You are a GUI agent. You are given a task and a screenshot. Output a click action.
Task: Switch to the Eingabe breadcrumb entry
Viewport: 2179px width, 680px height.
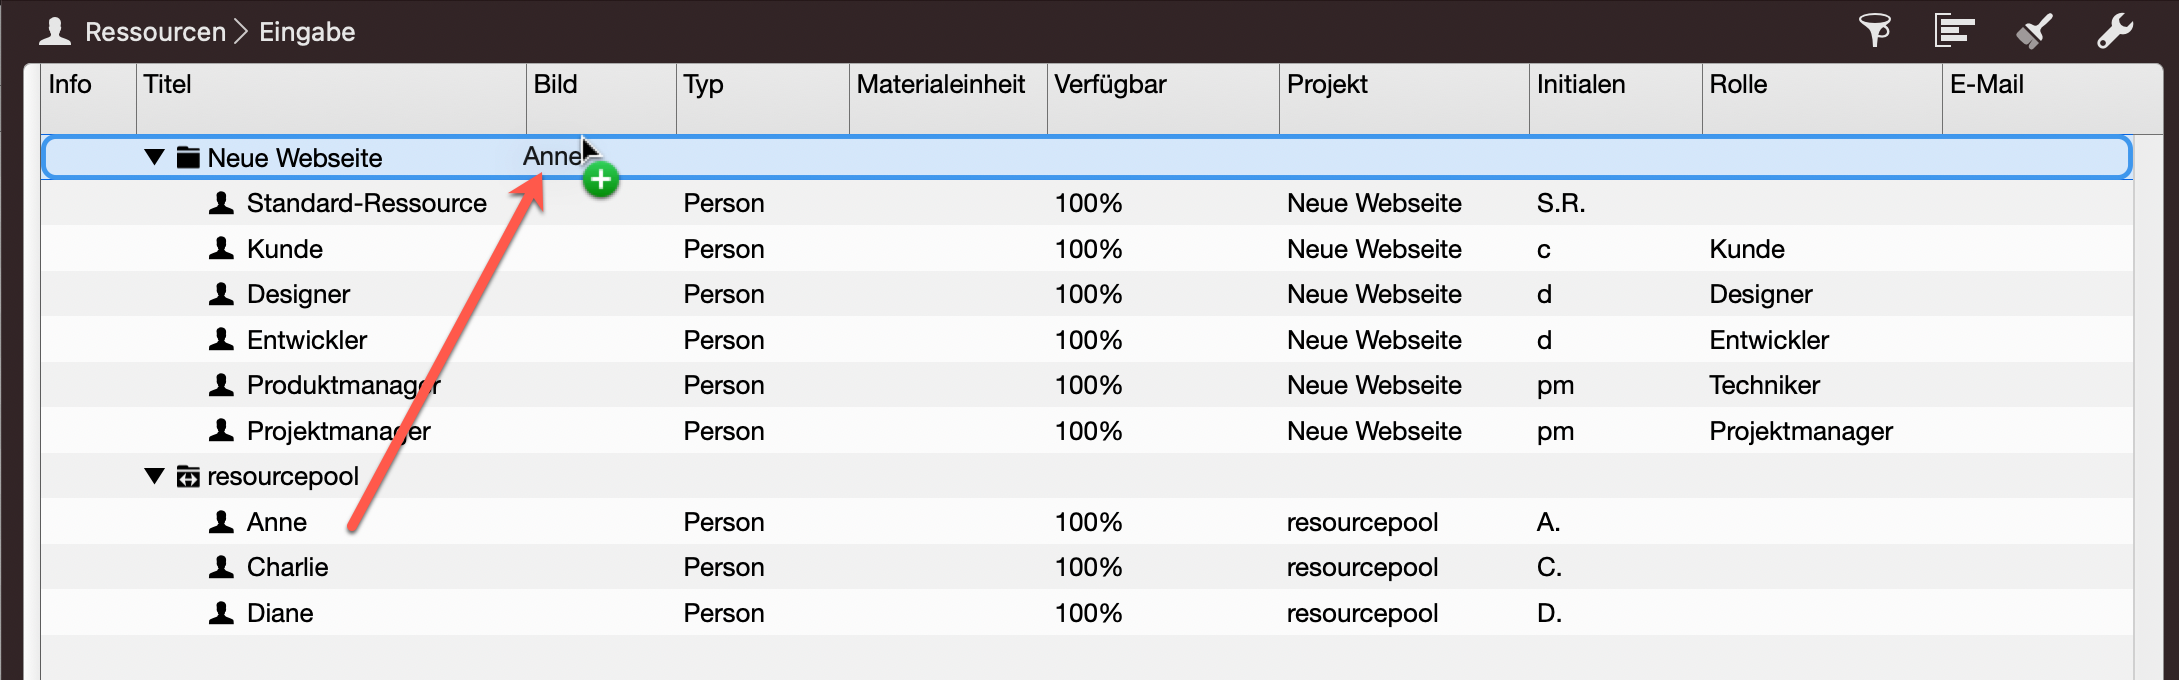[x=307, y=31]
